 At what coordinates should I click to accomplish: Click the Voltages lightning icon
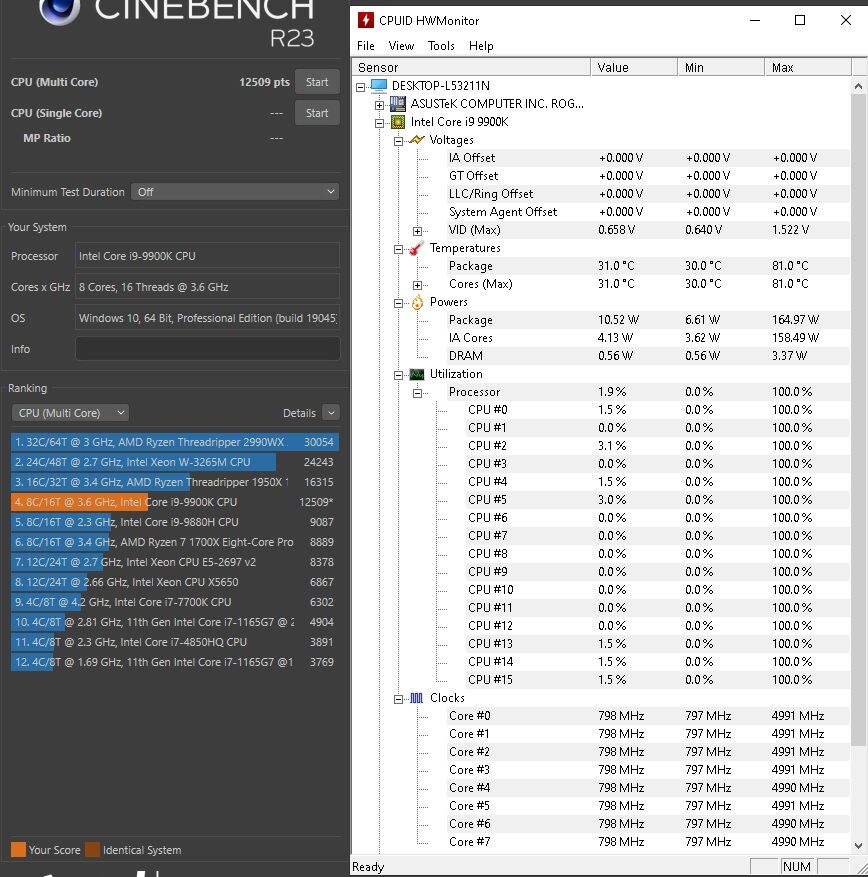tap(417, 140)
